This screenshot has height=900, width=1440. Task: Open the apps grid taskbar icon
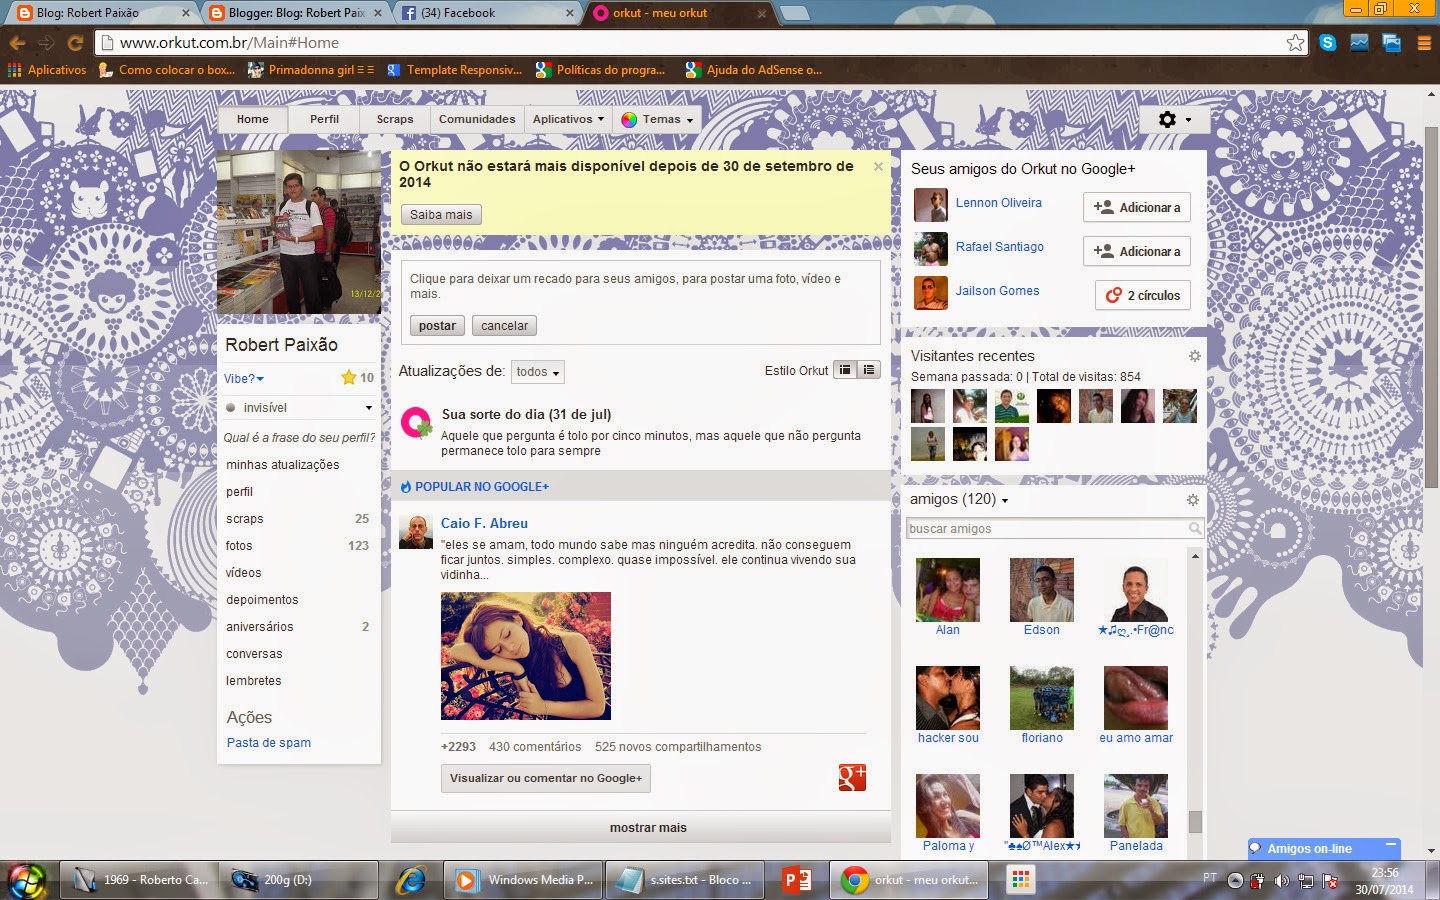point(1020,880)
